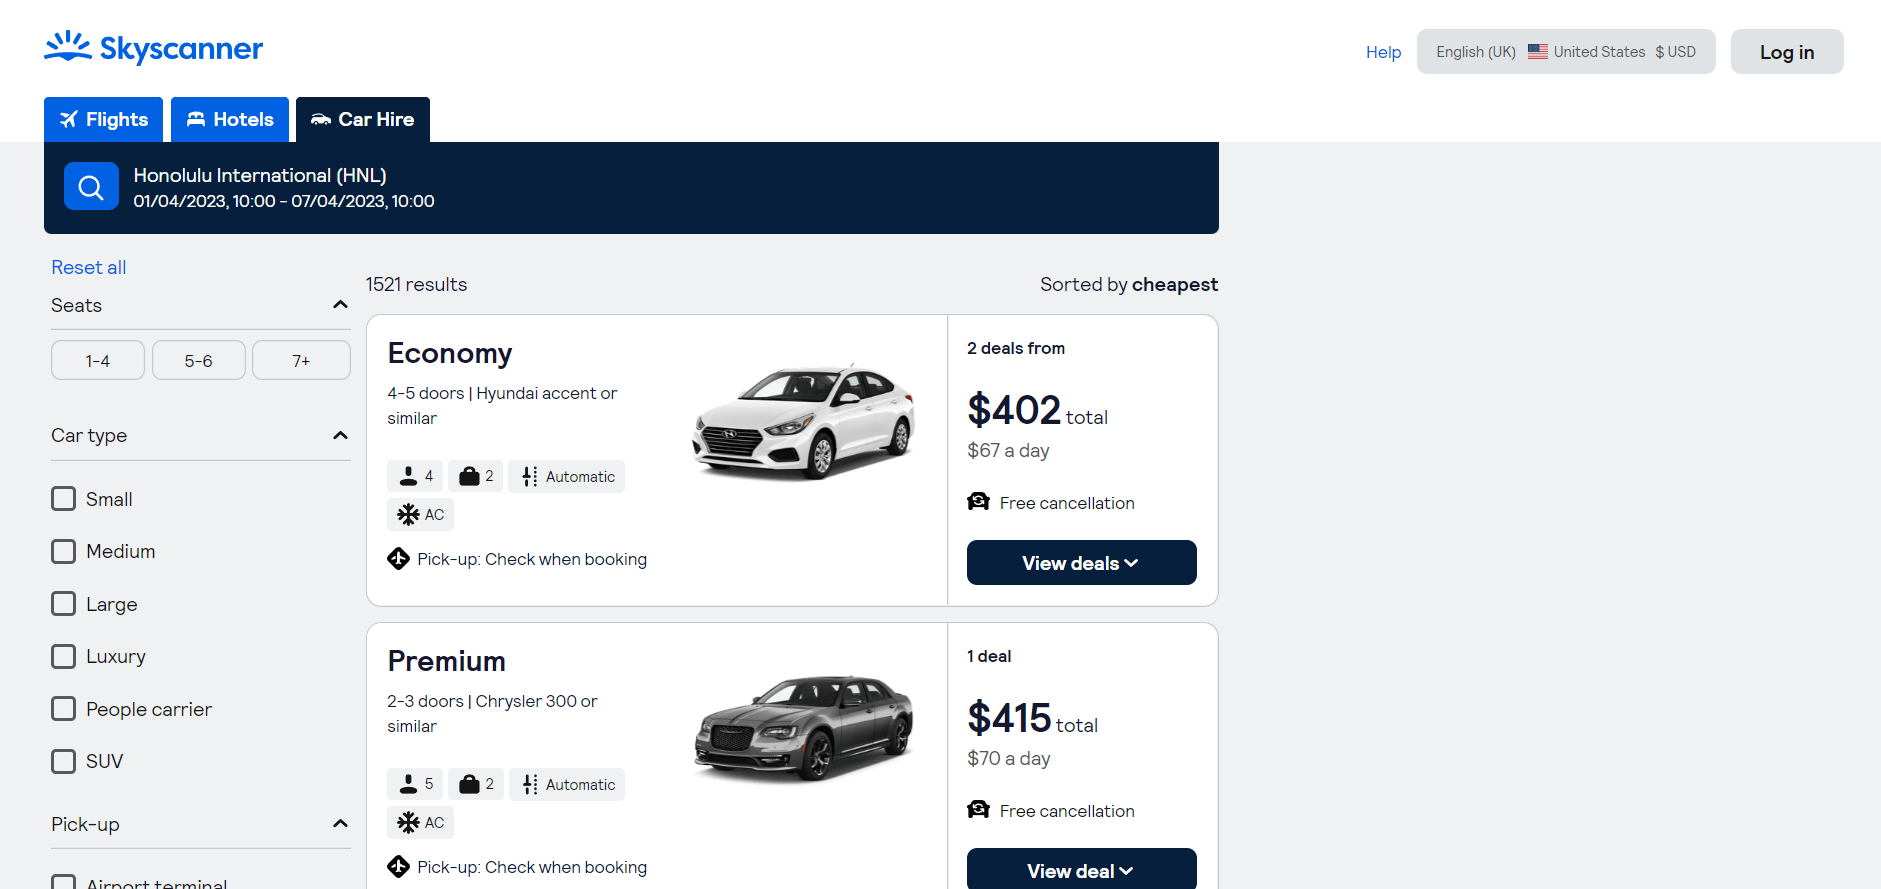The height and width of the screenshot is (889, 1881).
Task: Open the language and currency selector
Action: (x=1565, y=51)
